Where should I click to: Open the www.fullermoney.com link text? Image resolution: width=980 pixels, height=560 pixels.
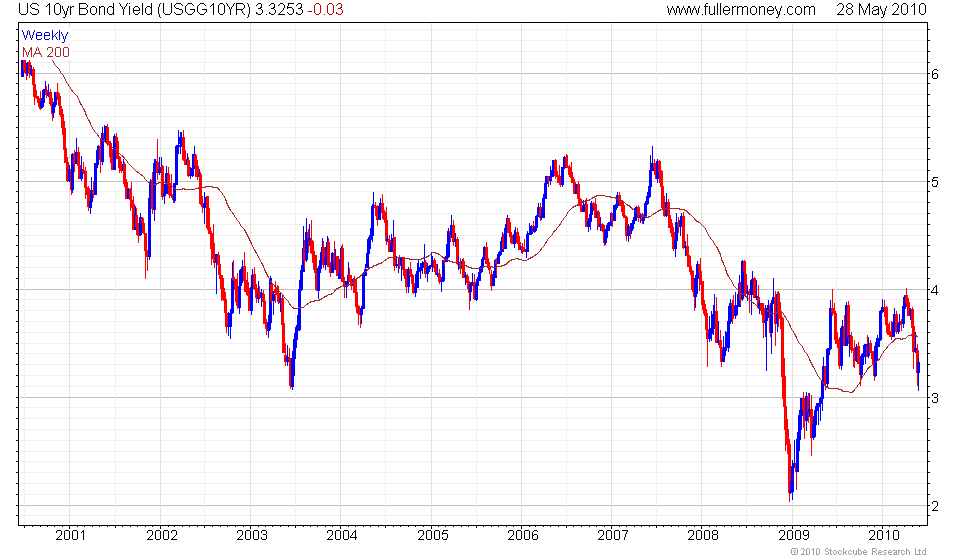point(741,10)
